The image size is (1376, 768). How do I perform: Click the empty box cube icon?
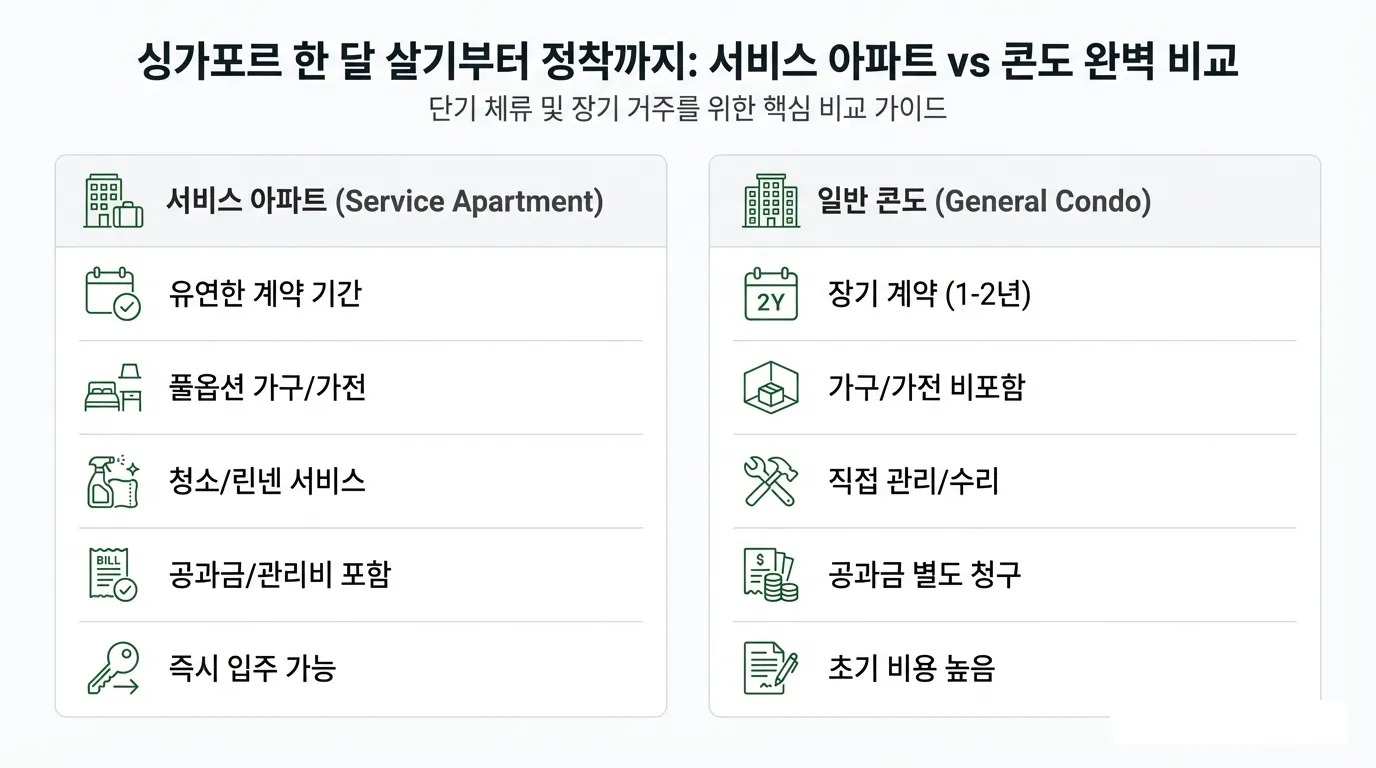pyautogui.click(x=771, y=388)
